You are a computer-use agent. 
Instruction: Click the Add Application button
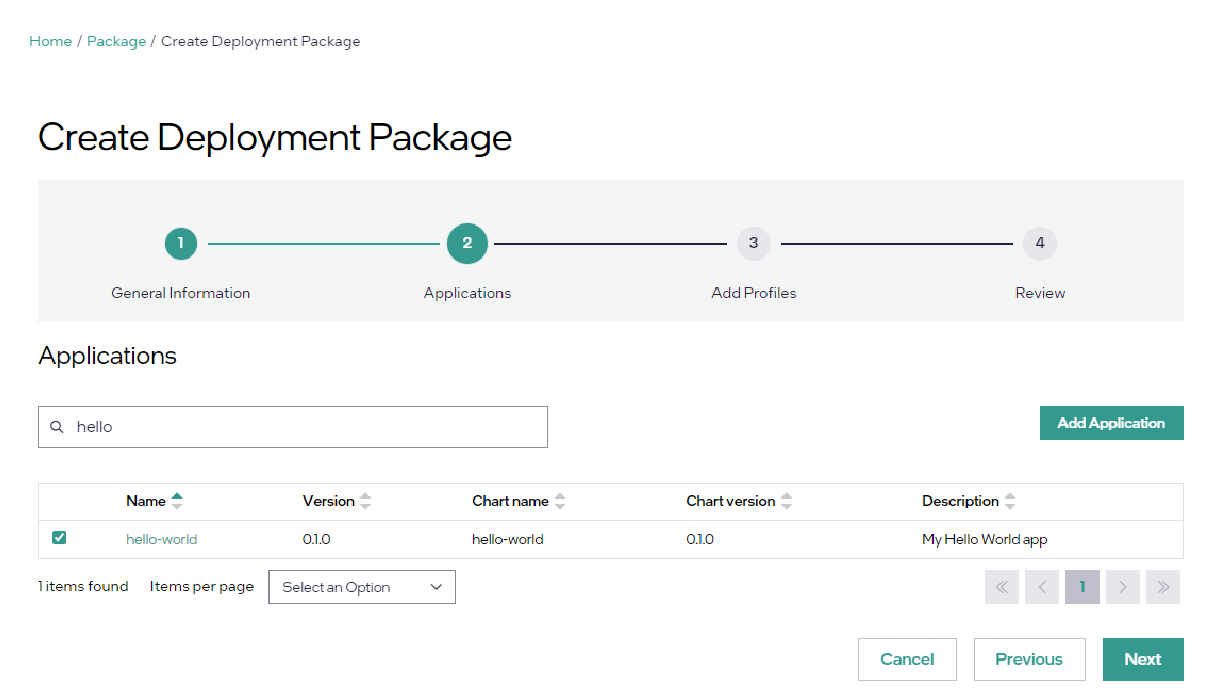pyautogui.click(x=1111, y=423)
